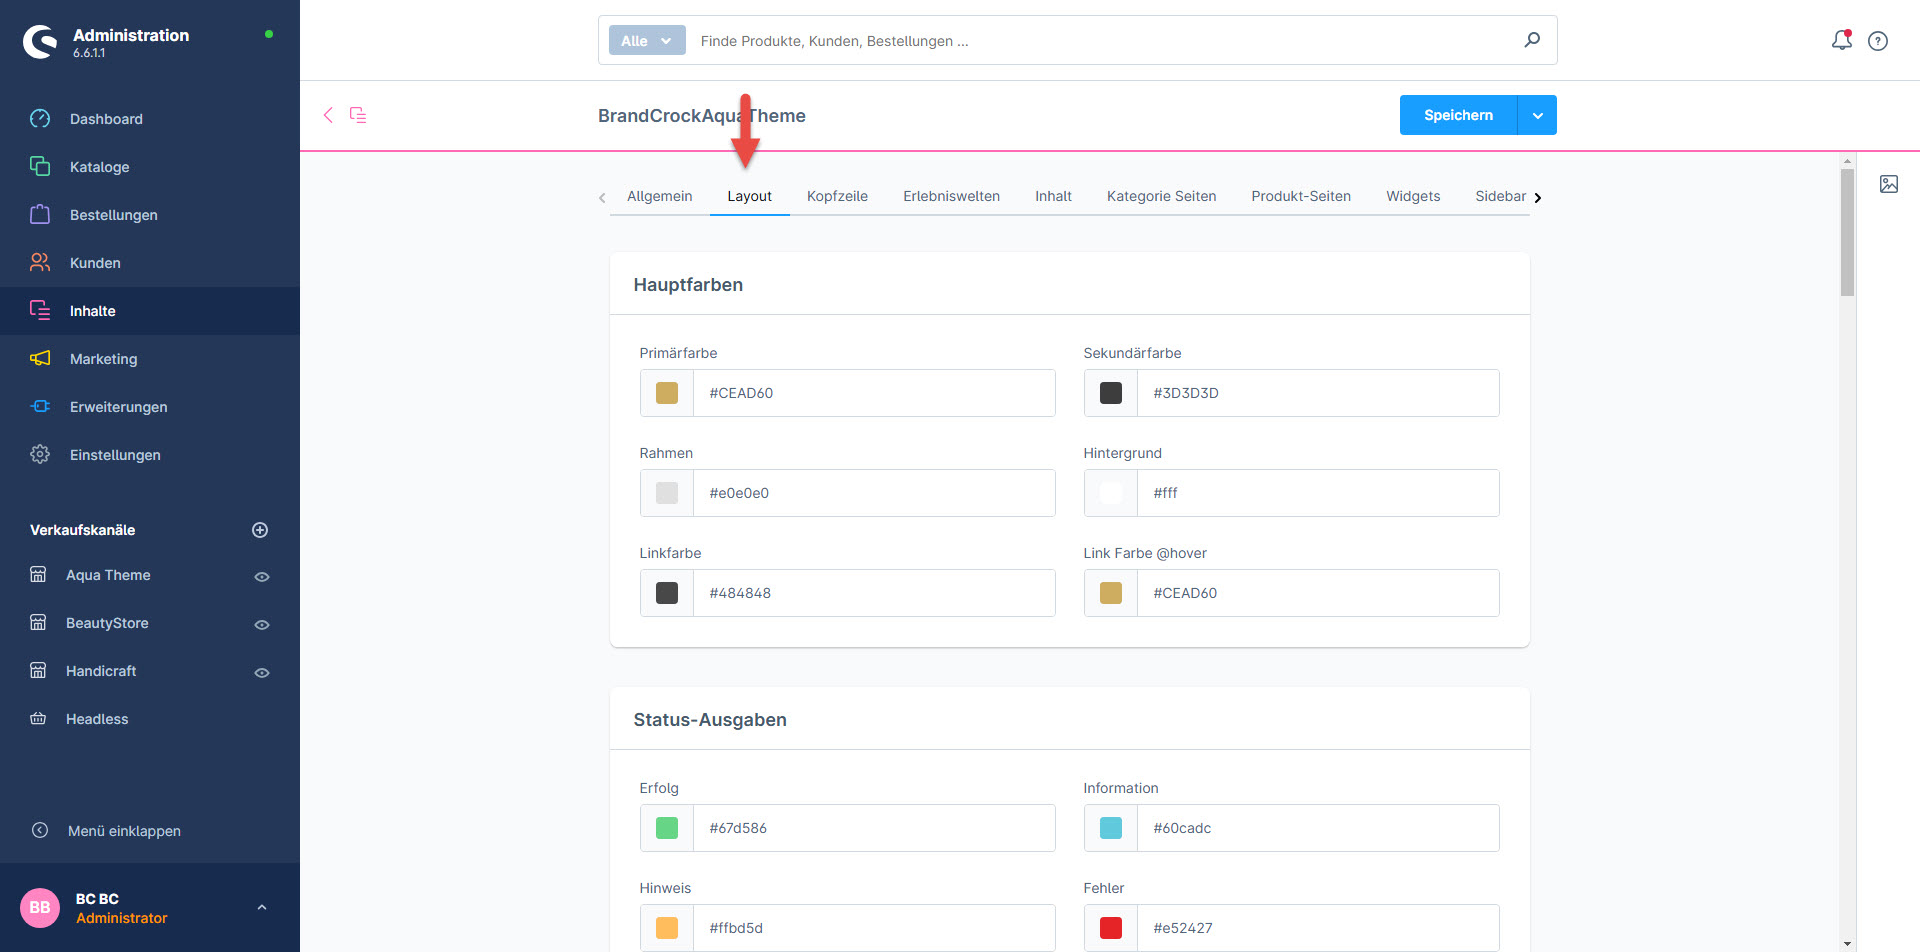This screenshot has height=952, width=1920.
Task: Expand the BC BC user menu
Action: tap(262, 908)
